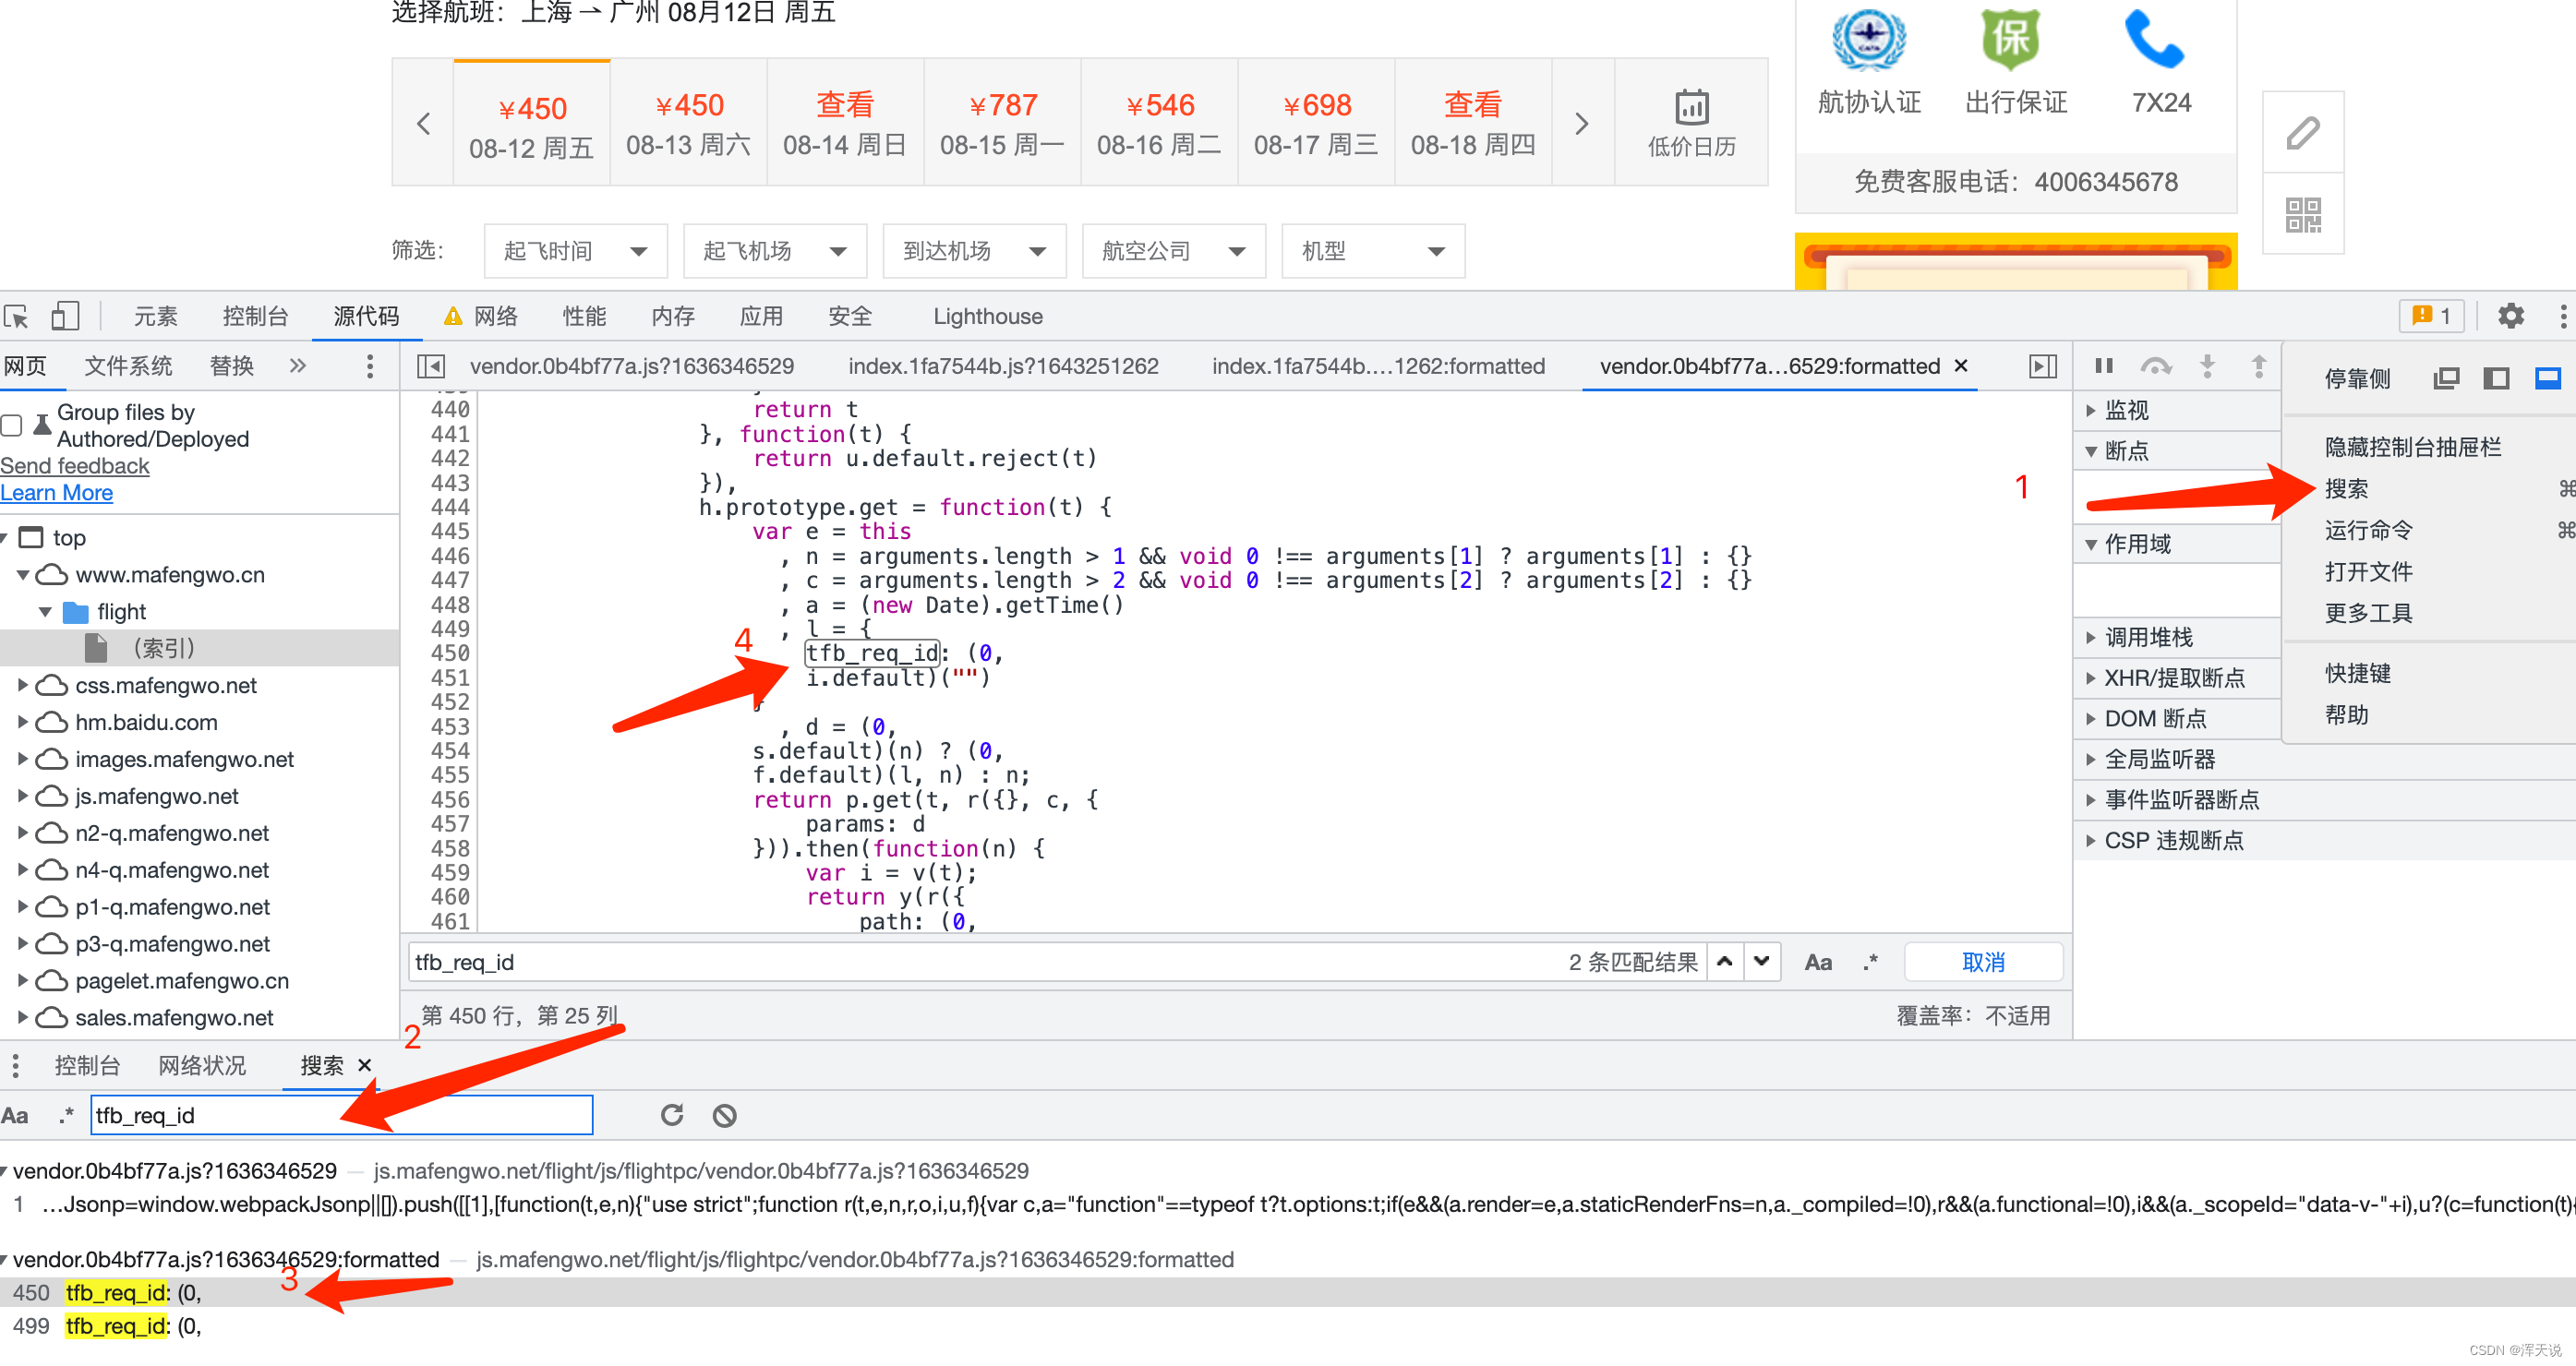Toggle match case Aa in search drawer
The height and width of the screenshot is (1366, 2576).
(x=15, y=1115)
